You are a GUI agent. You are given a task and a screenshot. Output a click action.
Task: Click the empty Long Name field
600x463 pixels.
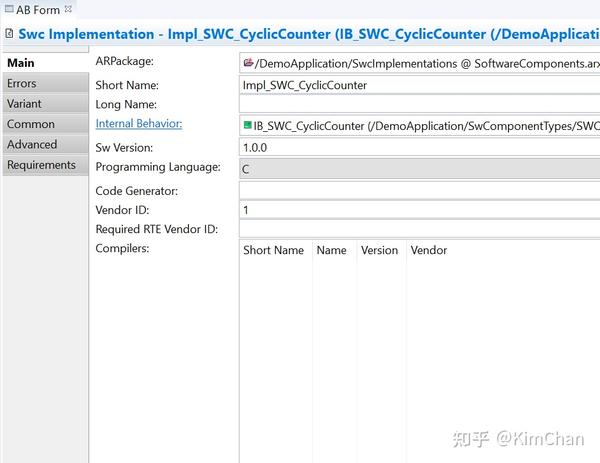(x=420, y=104)
